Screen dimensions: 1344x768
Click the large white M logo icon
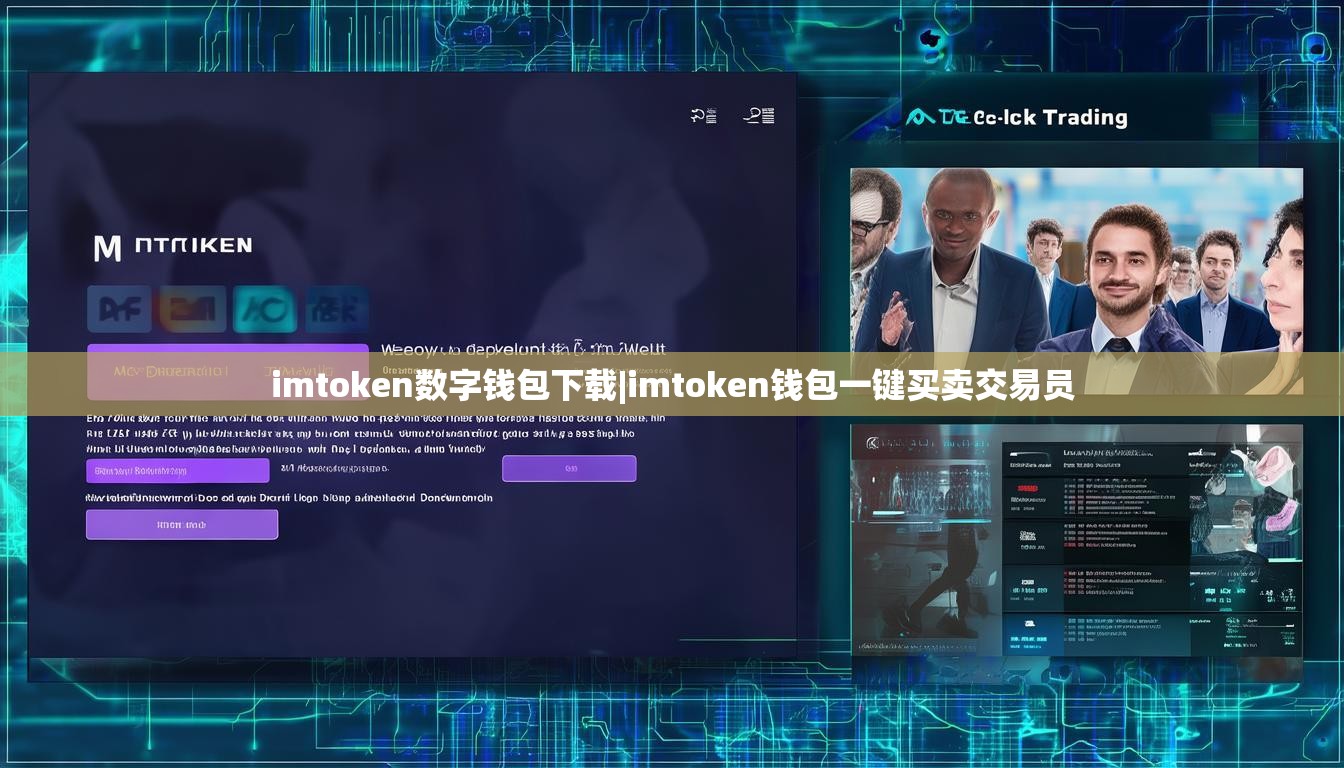coord(107,248)
